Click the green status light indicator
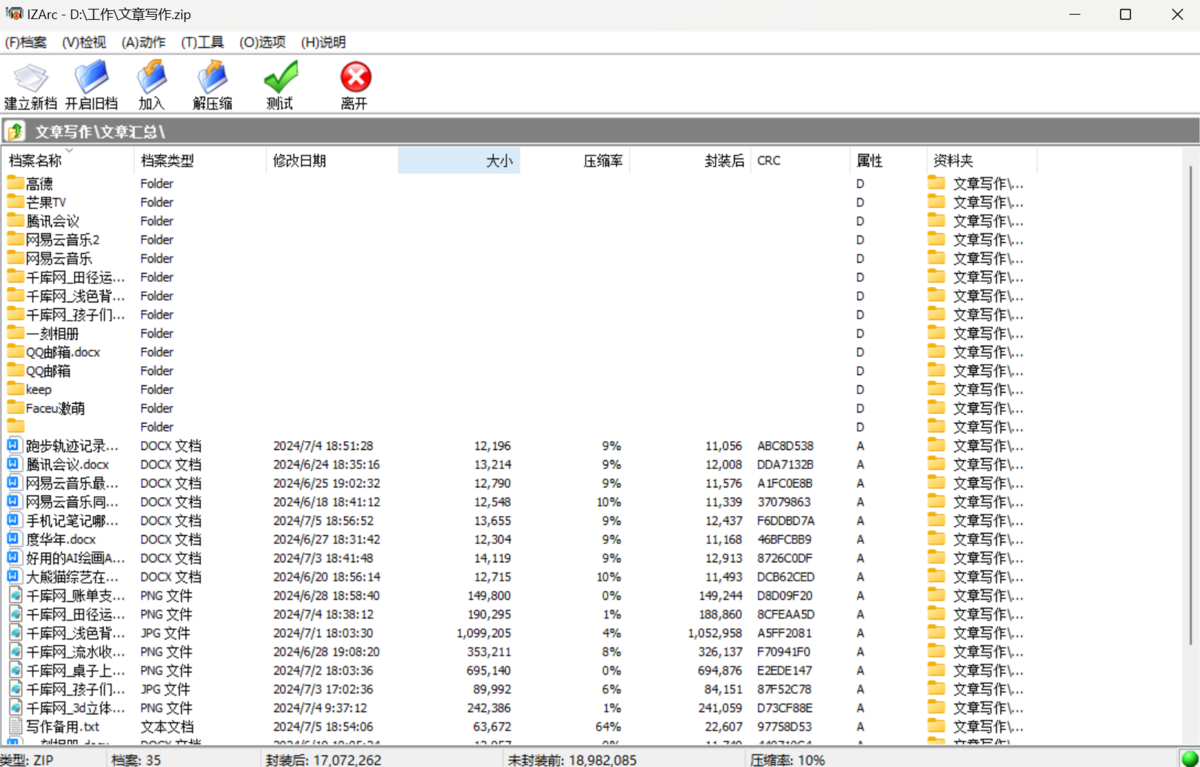 coord(1189,759)
